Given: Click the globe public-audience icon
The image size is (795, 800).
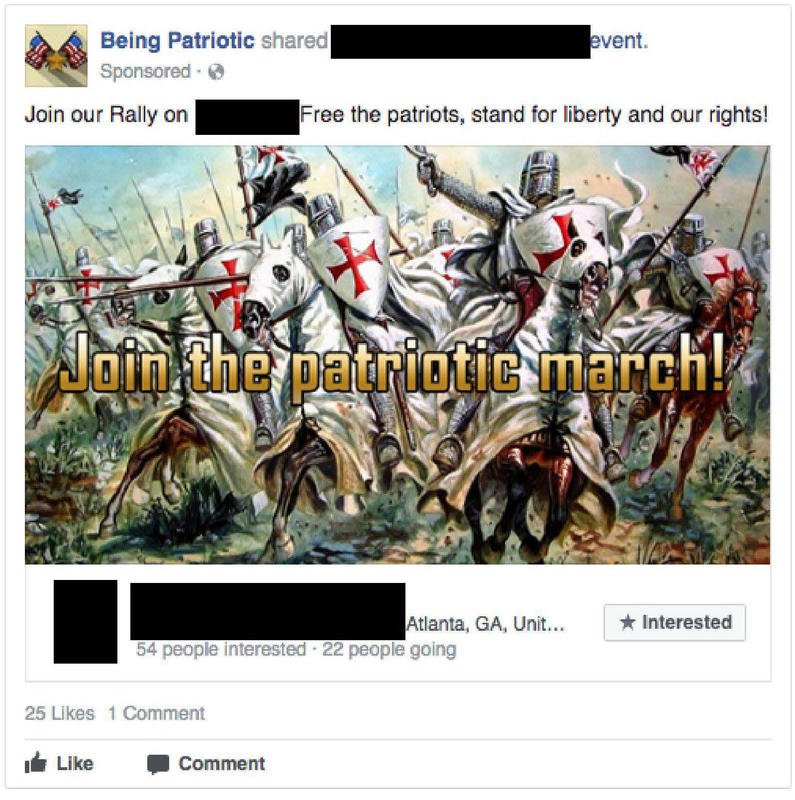Looking at the screenshot, I should pos(216,72).
